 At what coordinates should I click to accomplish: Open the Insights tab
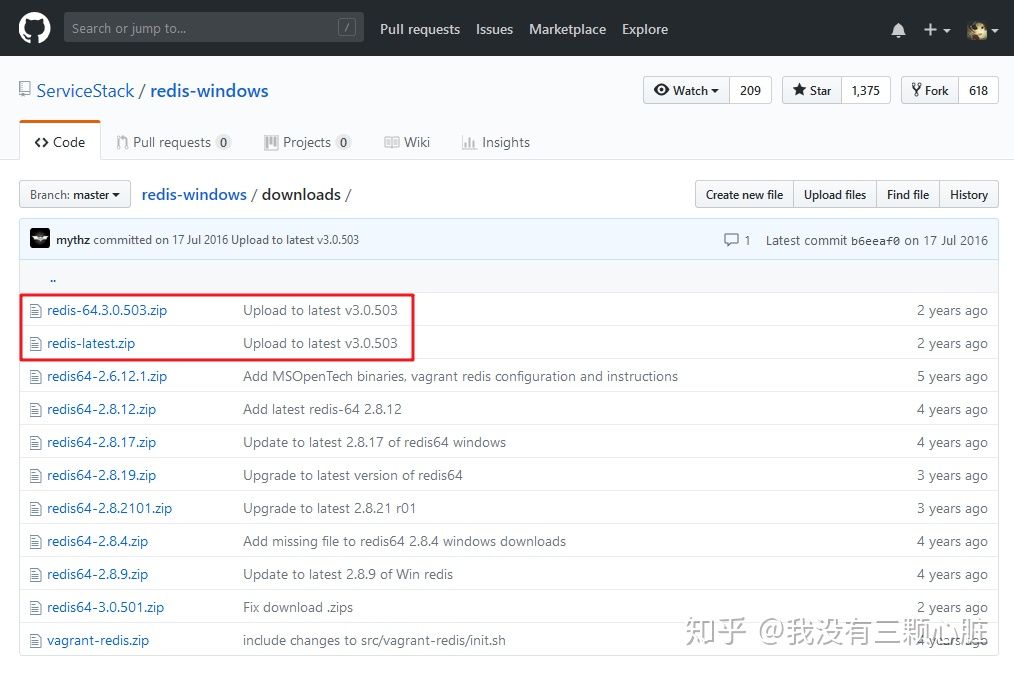coord(496,142)
